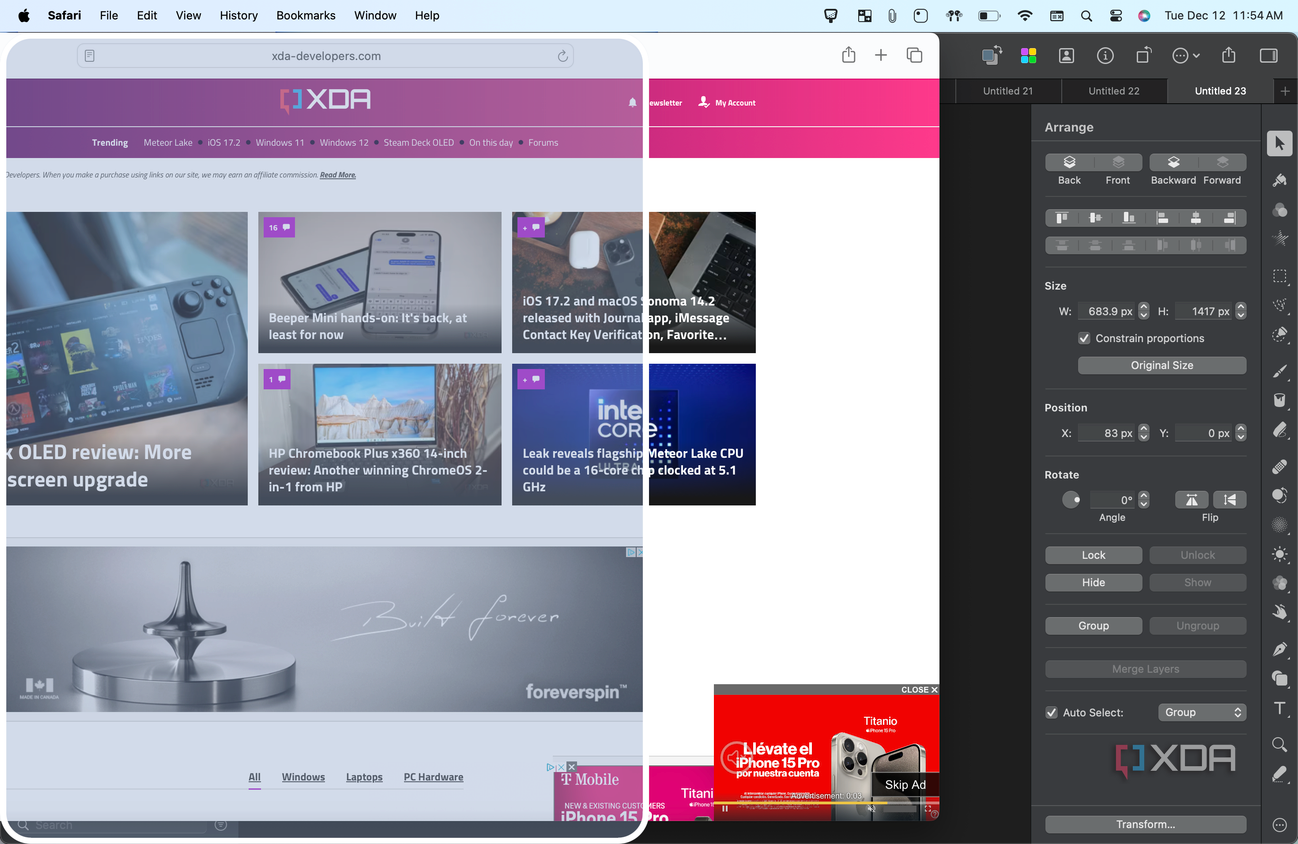Open the Transform... button

coord(1146,825)
